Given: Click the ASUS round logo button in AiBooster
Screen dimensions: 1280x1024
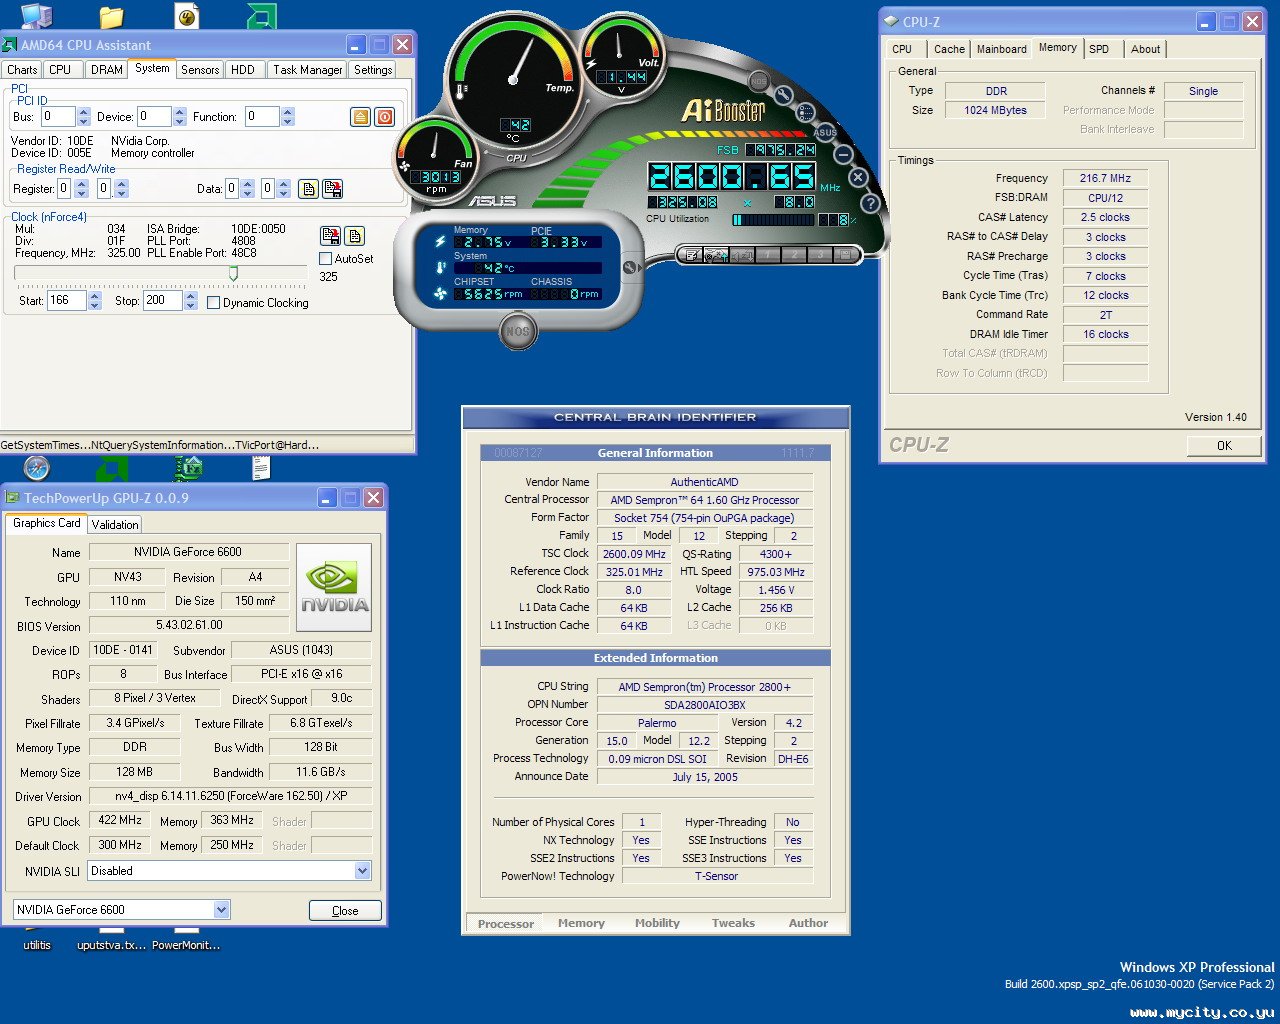Looking at the screenshot, I should tap(825, 132).
